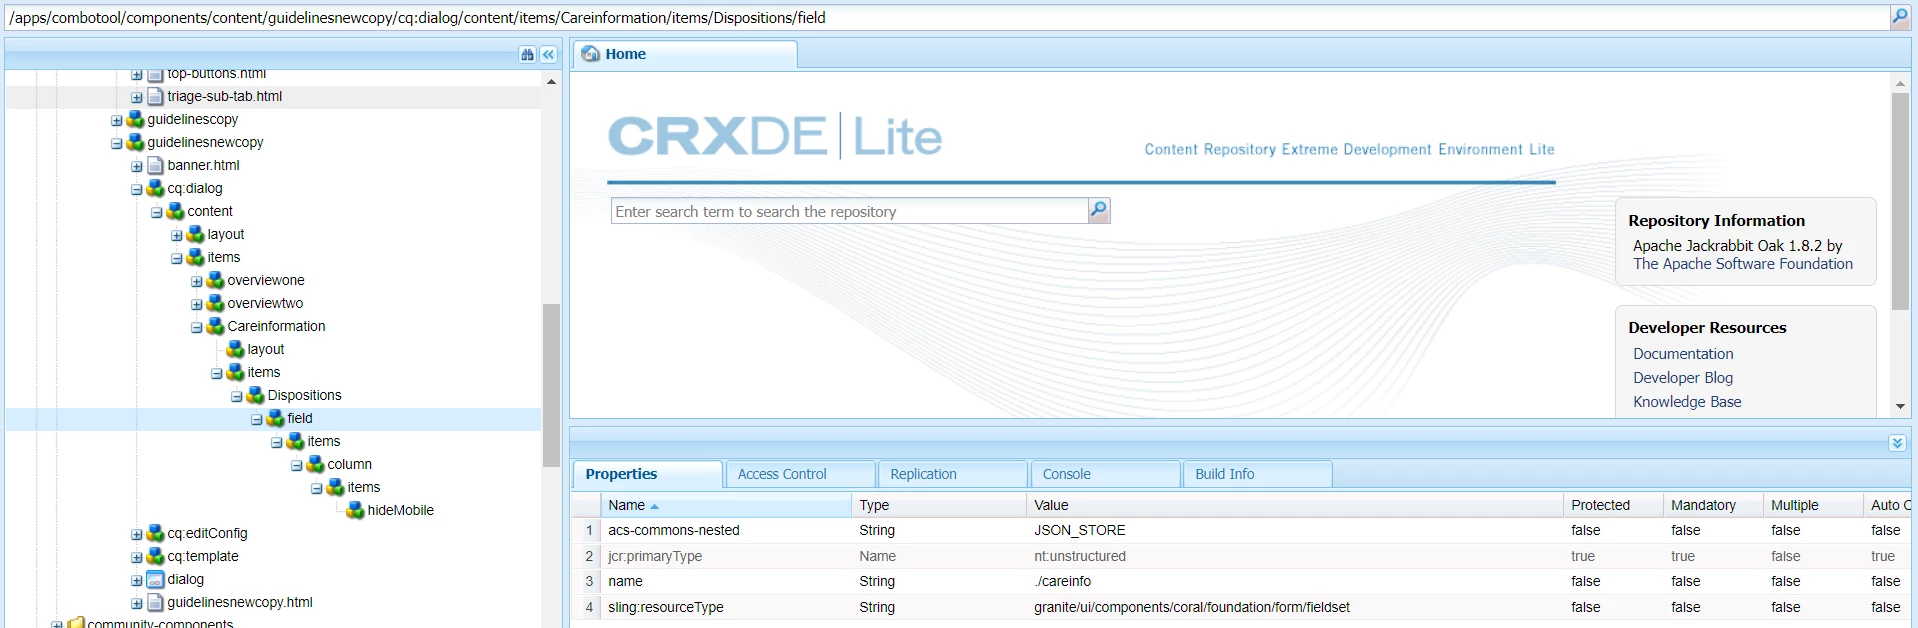Screen dimensions: 1918x628
Task: Select the hideMobile tree node
Action: pyautogui.click(x=400, y=510)
